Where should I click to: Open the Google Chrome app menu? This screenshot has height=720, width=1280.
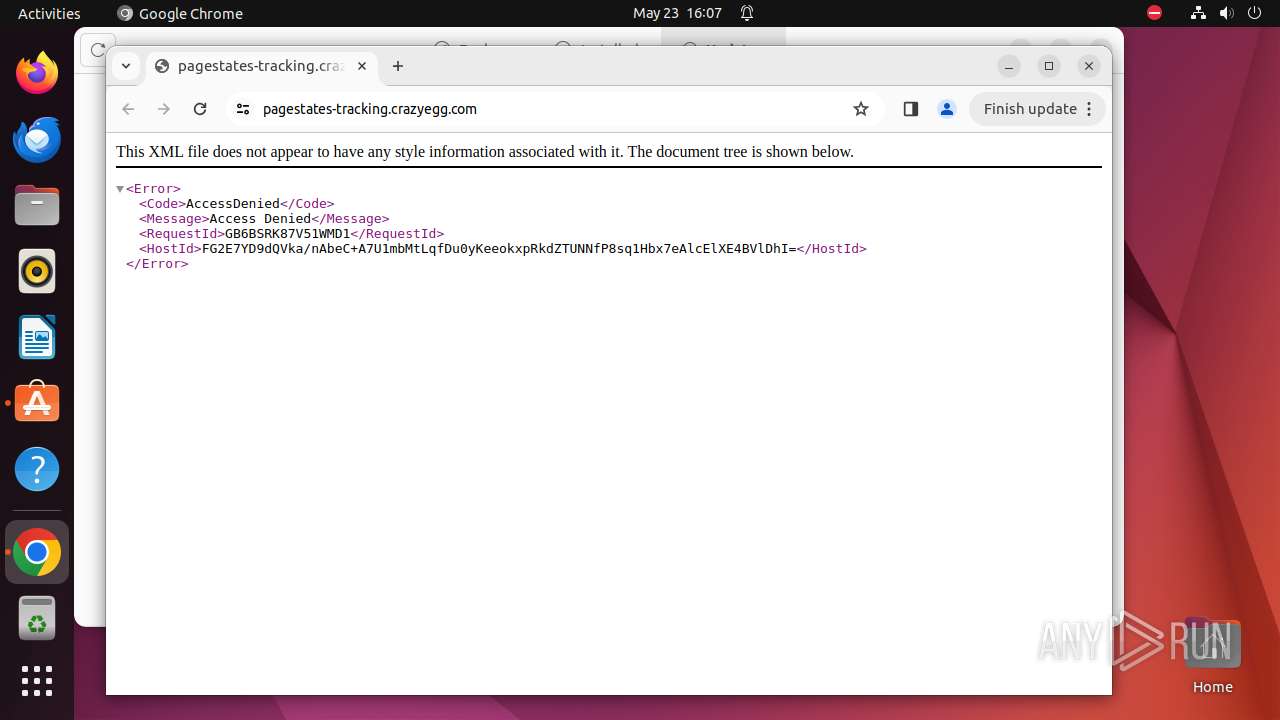(x=180, y=13)
